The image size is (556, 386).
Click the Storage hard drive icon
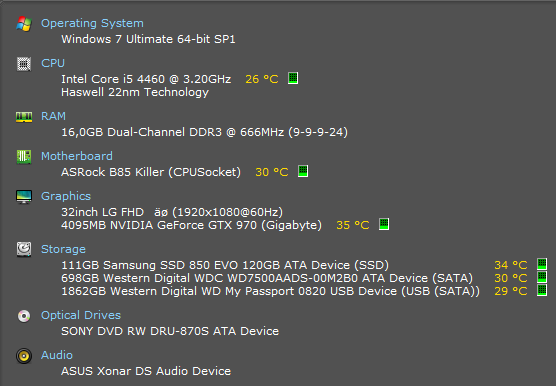click(x=24, y=249)
